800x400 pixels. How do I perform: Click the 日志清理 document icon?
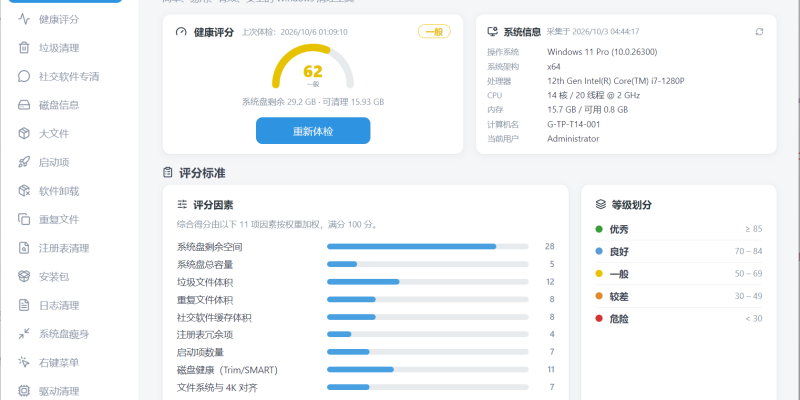pos(24,306)
